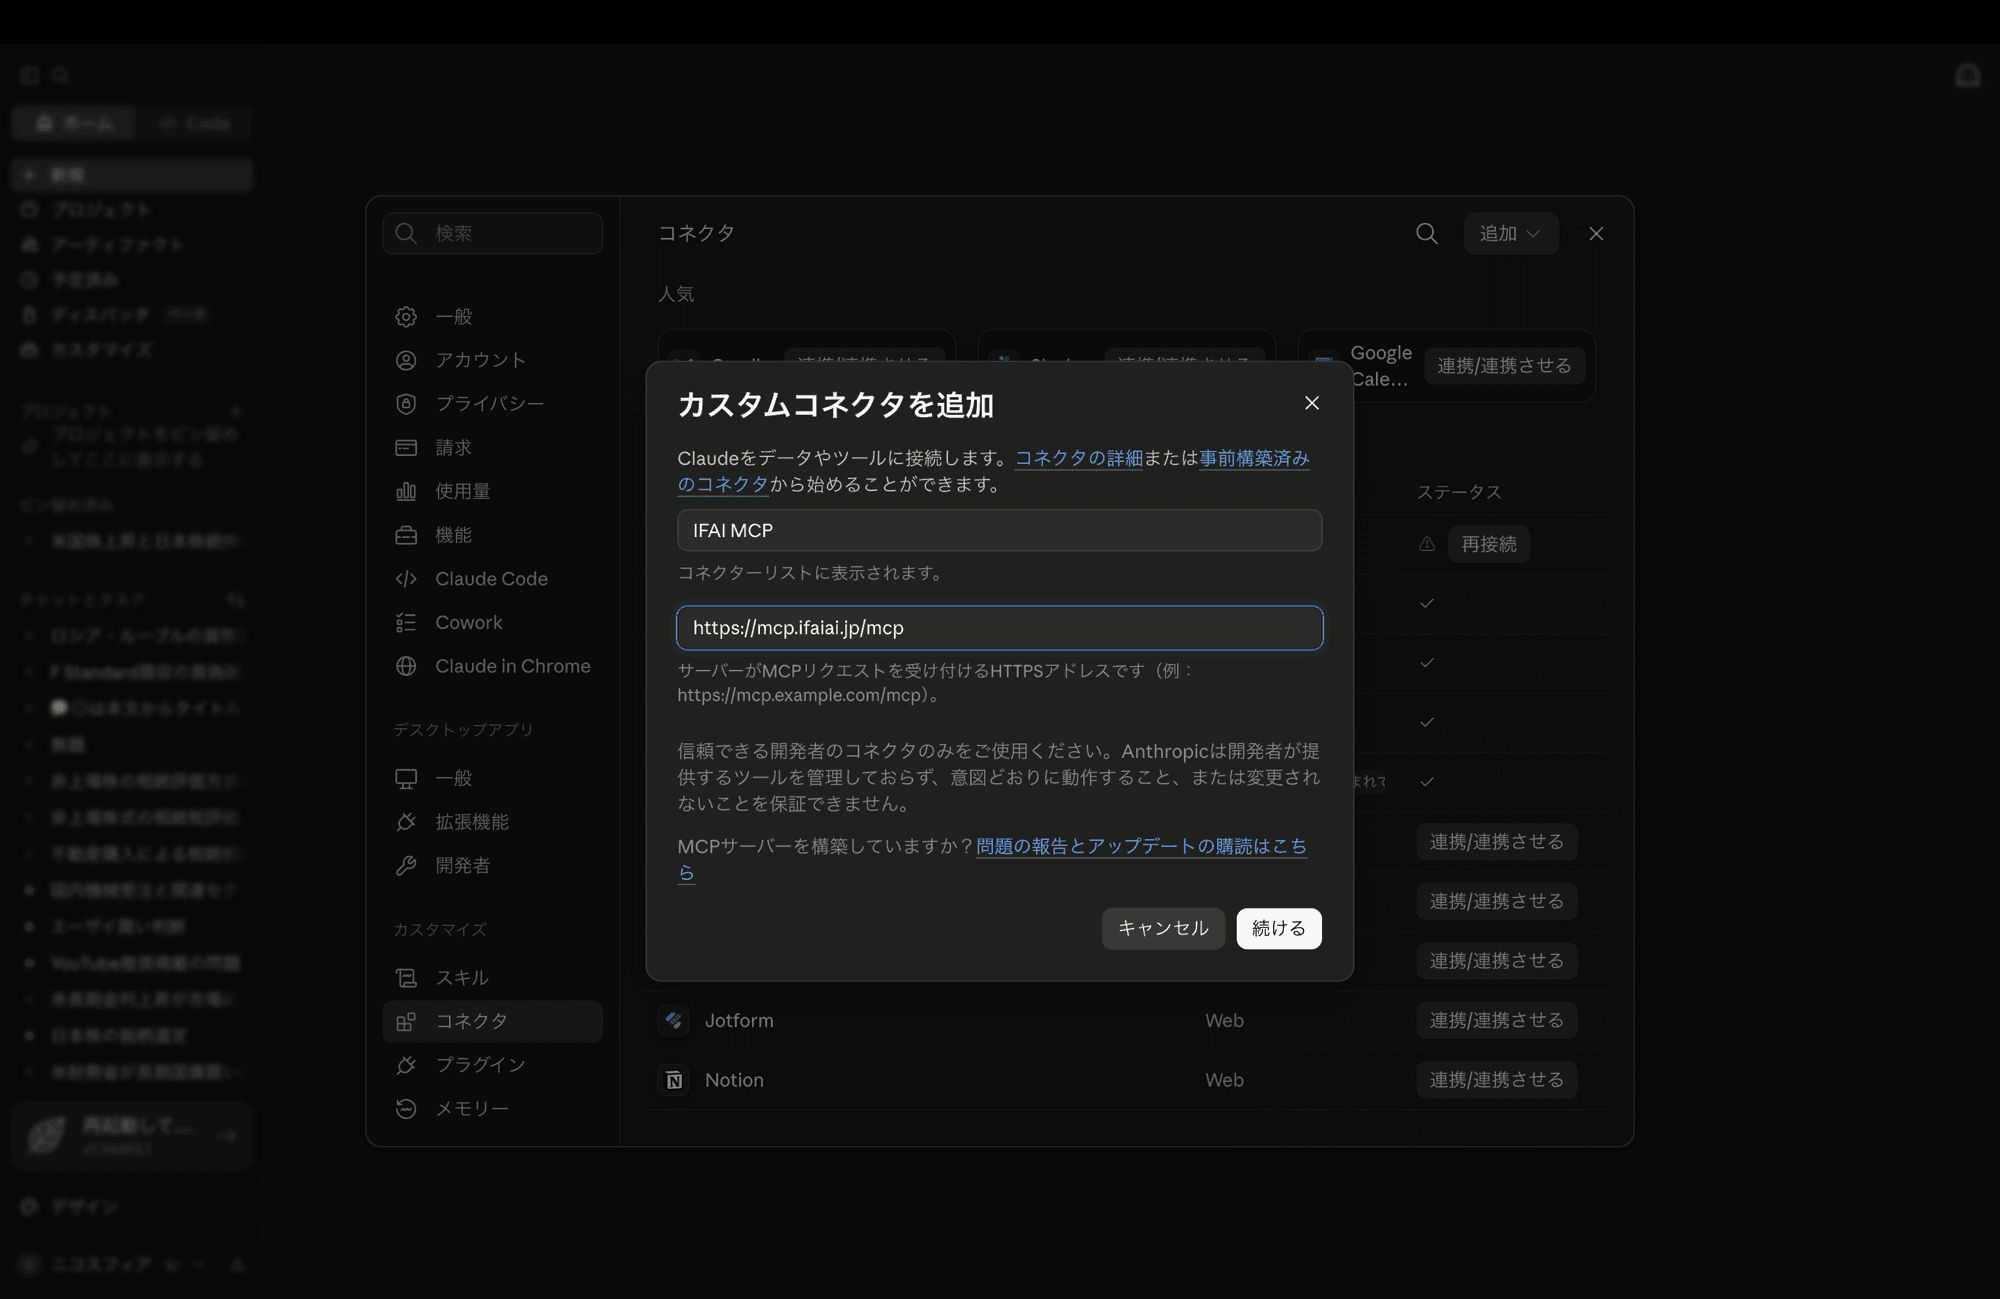Open 開発者 settings
The width and height of the screenshot is (2000, 1299).
point(492,865)
